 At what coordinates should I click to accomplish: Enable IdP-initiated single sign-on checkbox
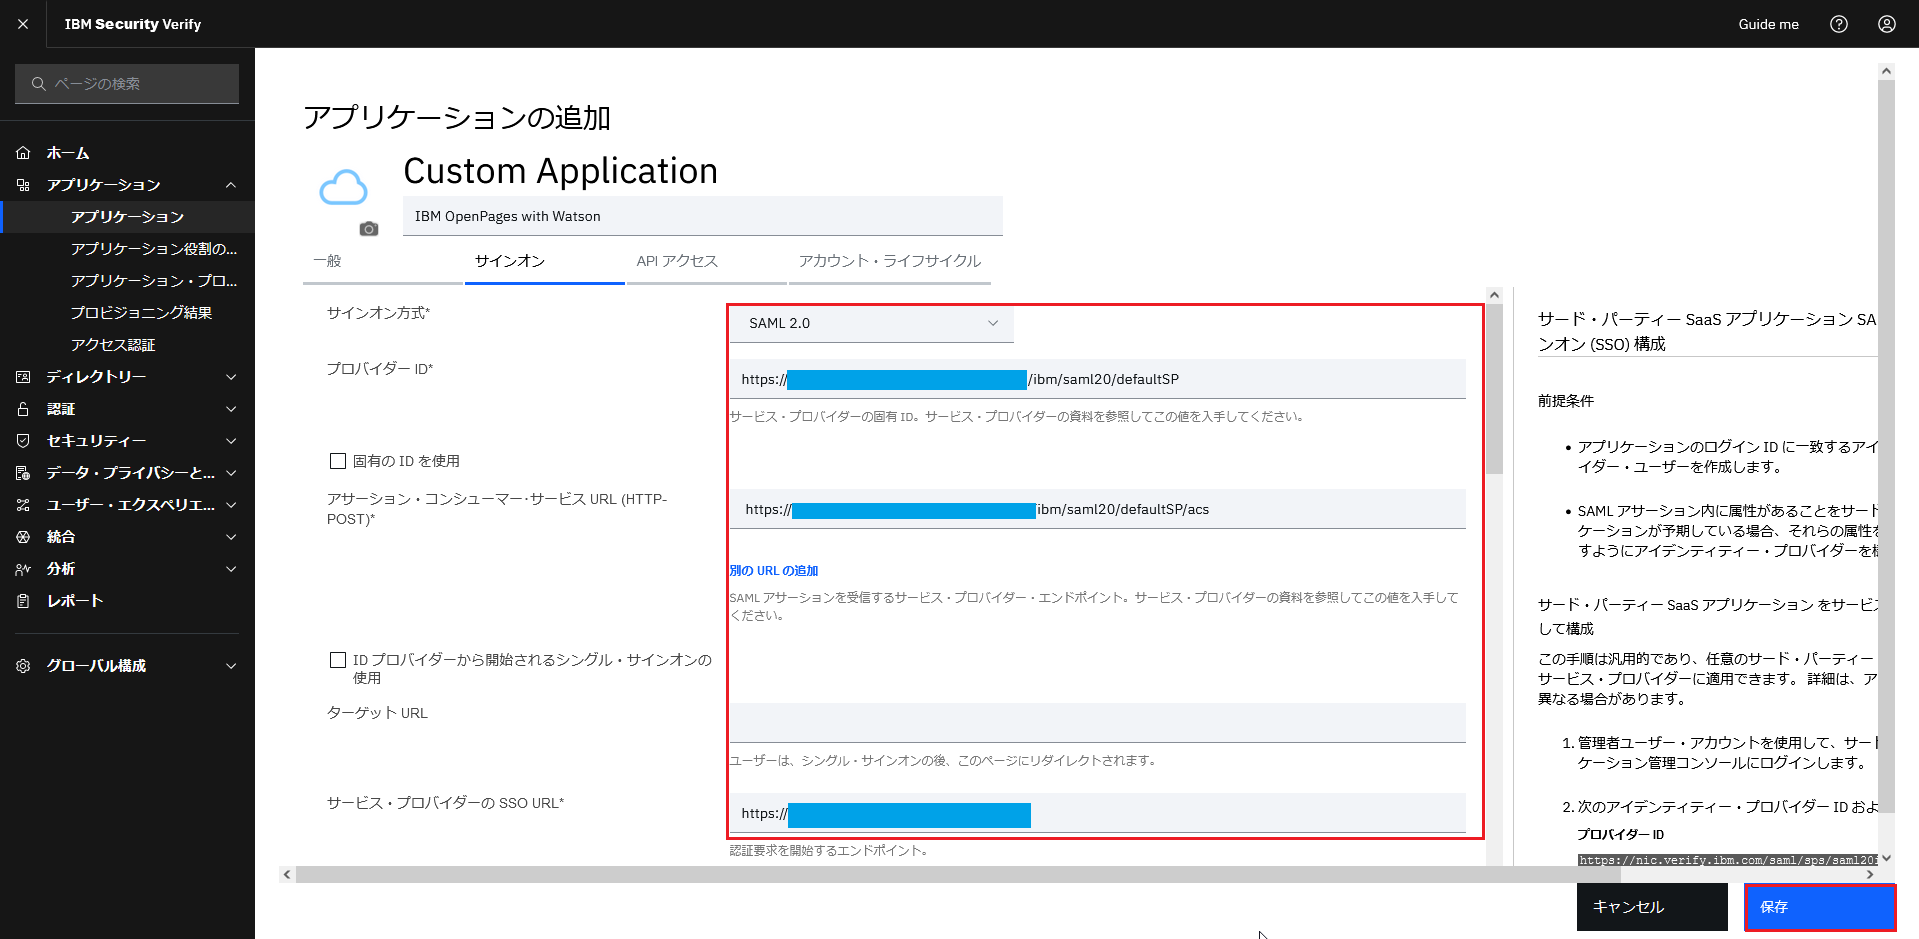[338, 660]
